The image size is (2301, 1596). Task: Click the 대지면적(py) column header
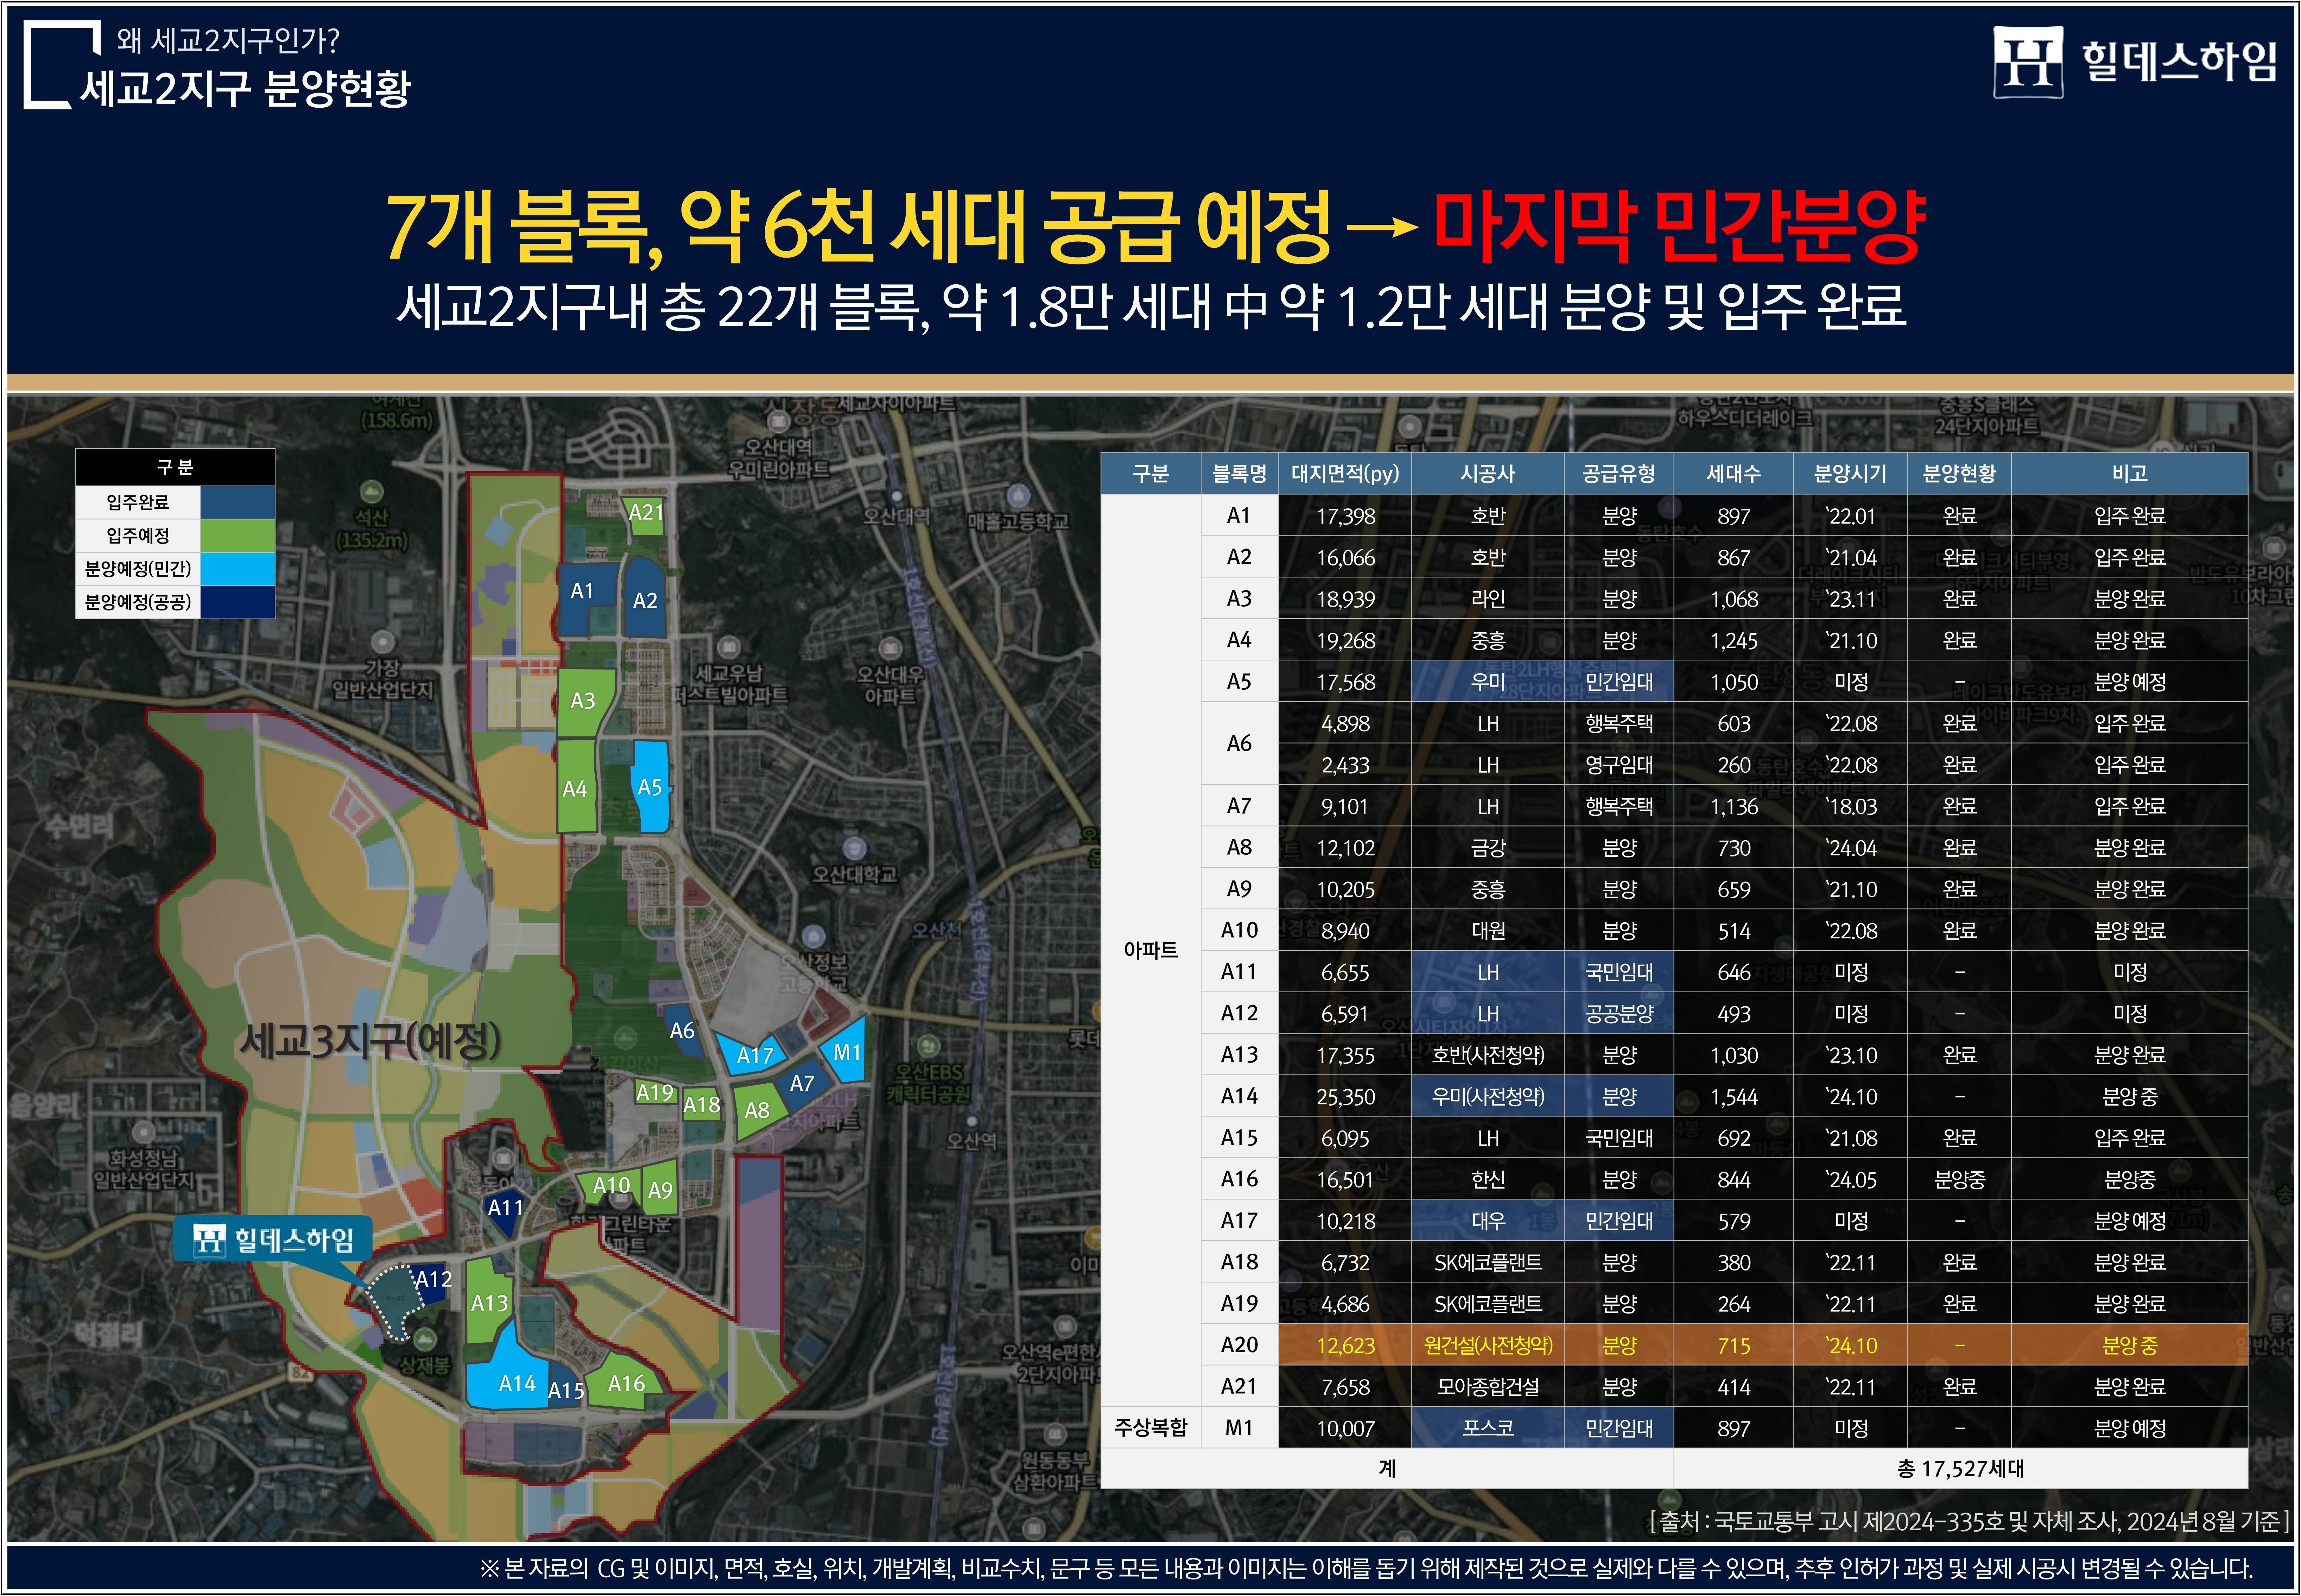1345,473
